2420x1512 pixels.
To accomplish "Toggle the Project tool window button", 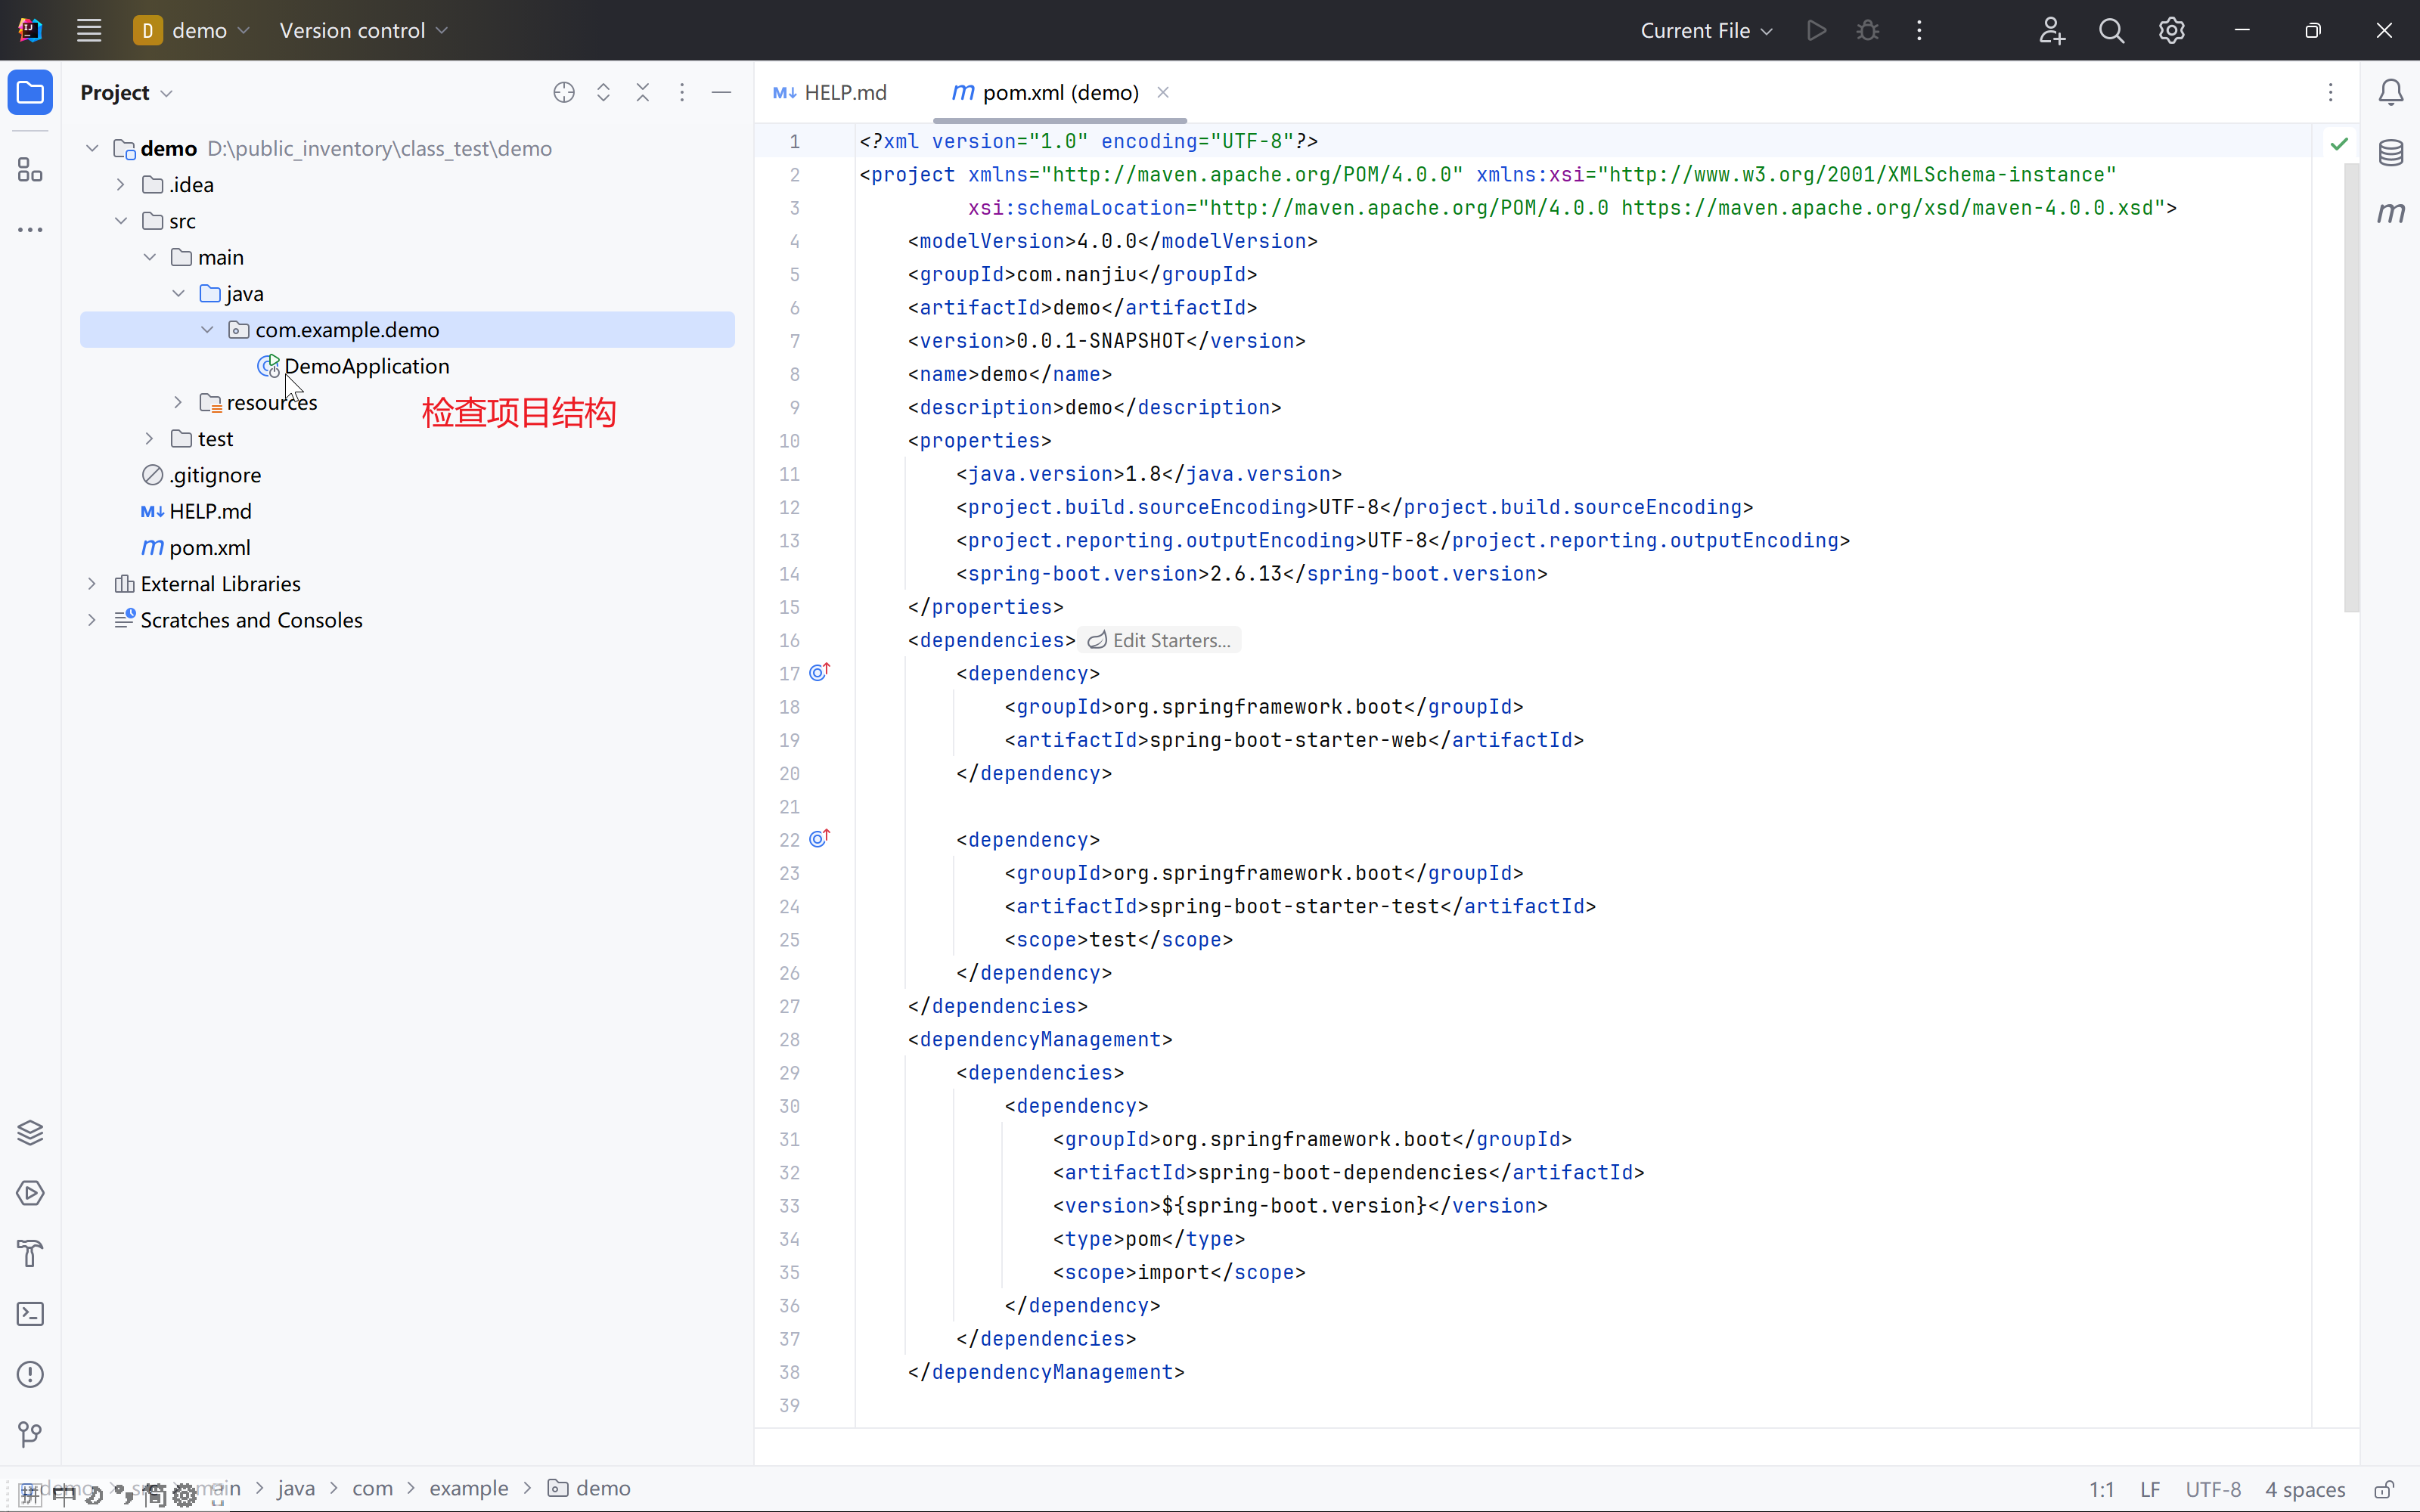I will [x=30, y=93].
